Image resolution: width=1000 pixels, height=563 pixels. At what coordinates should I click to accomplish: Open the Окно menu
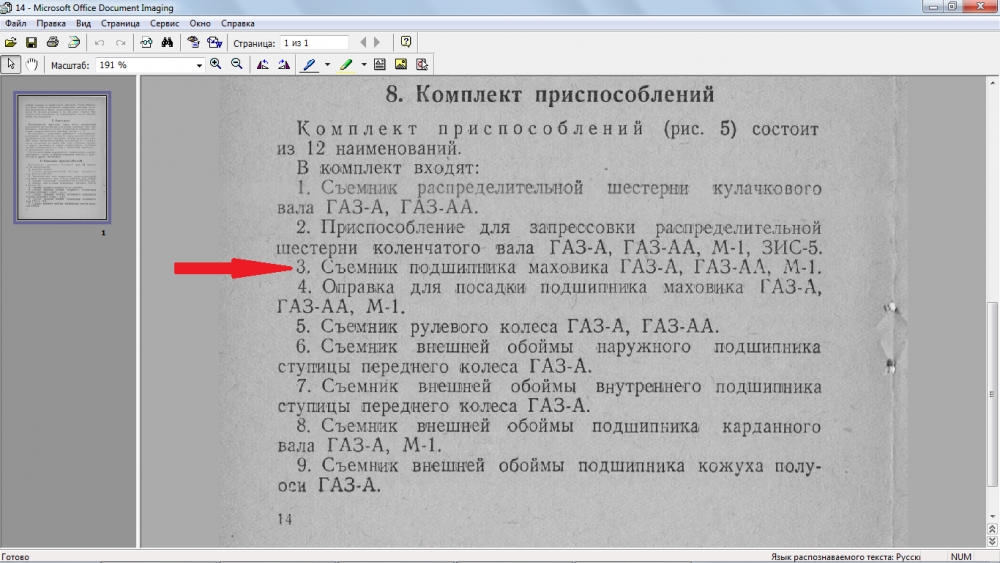[200, 24]
